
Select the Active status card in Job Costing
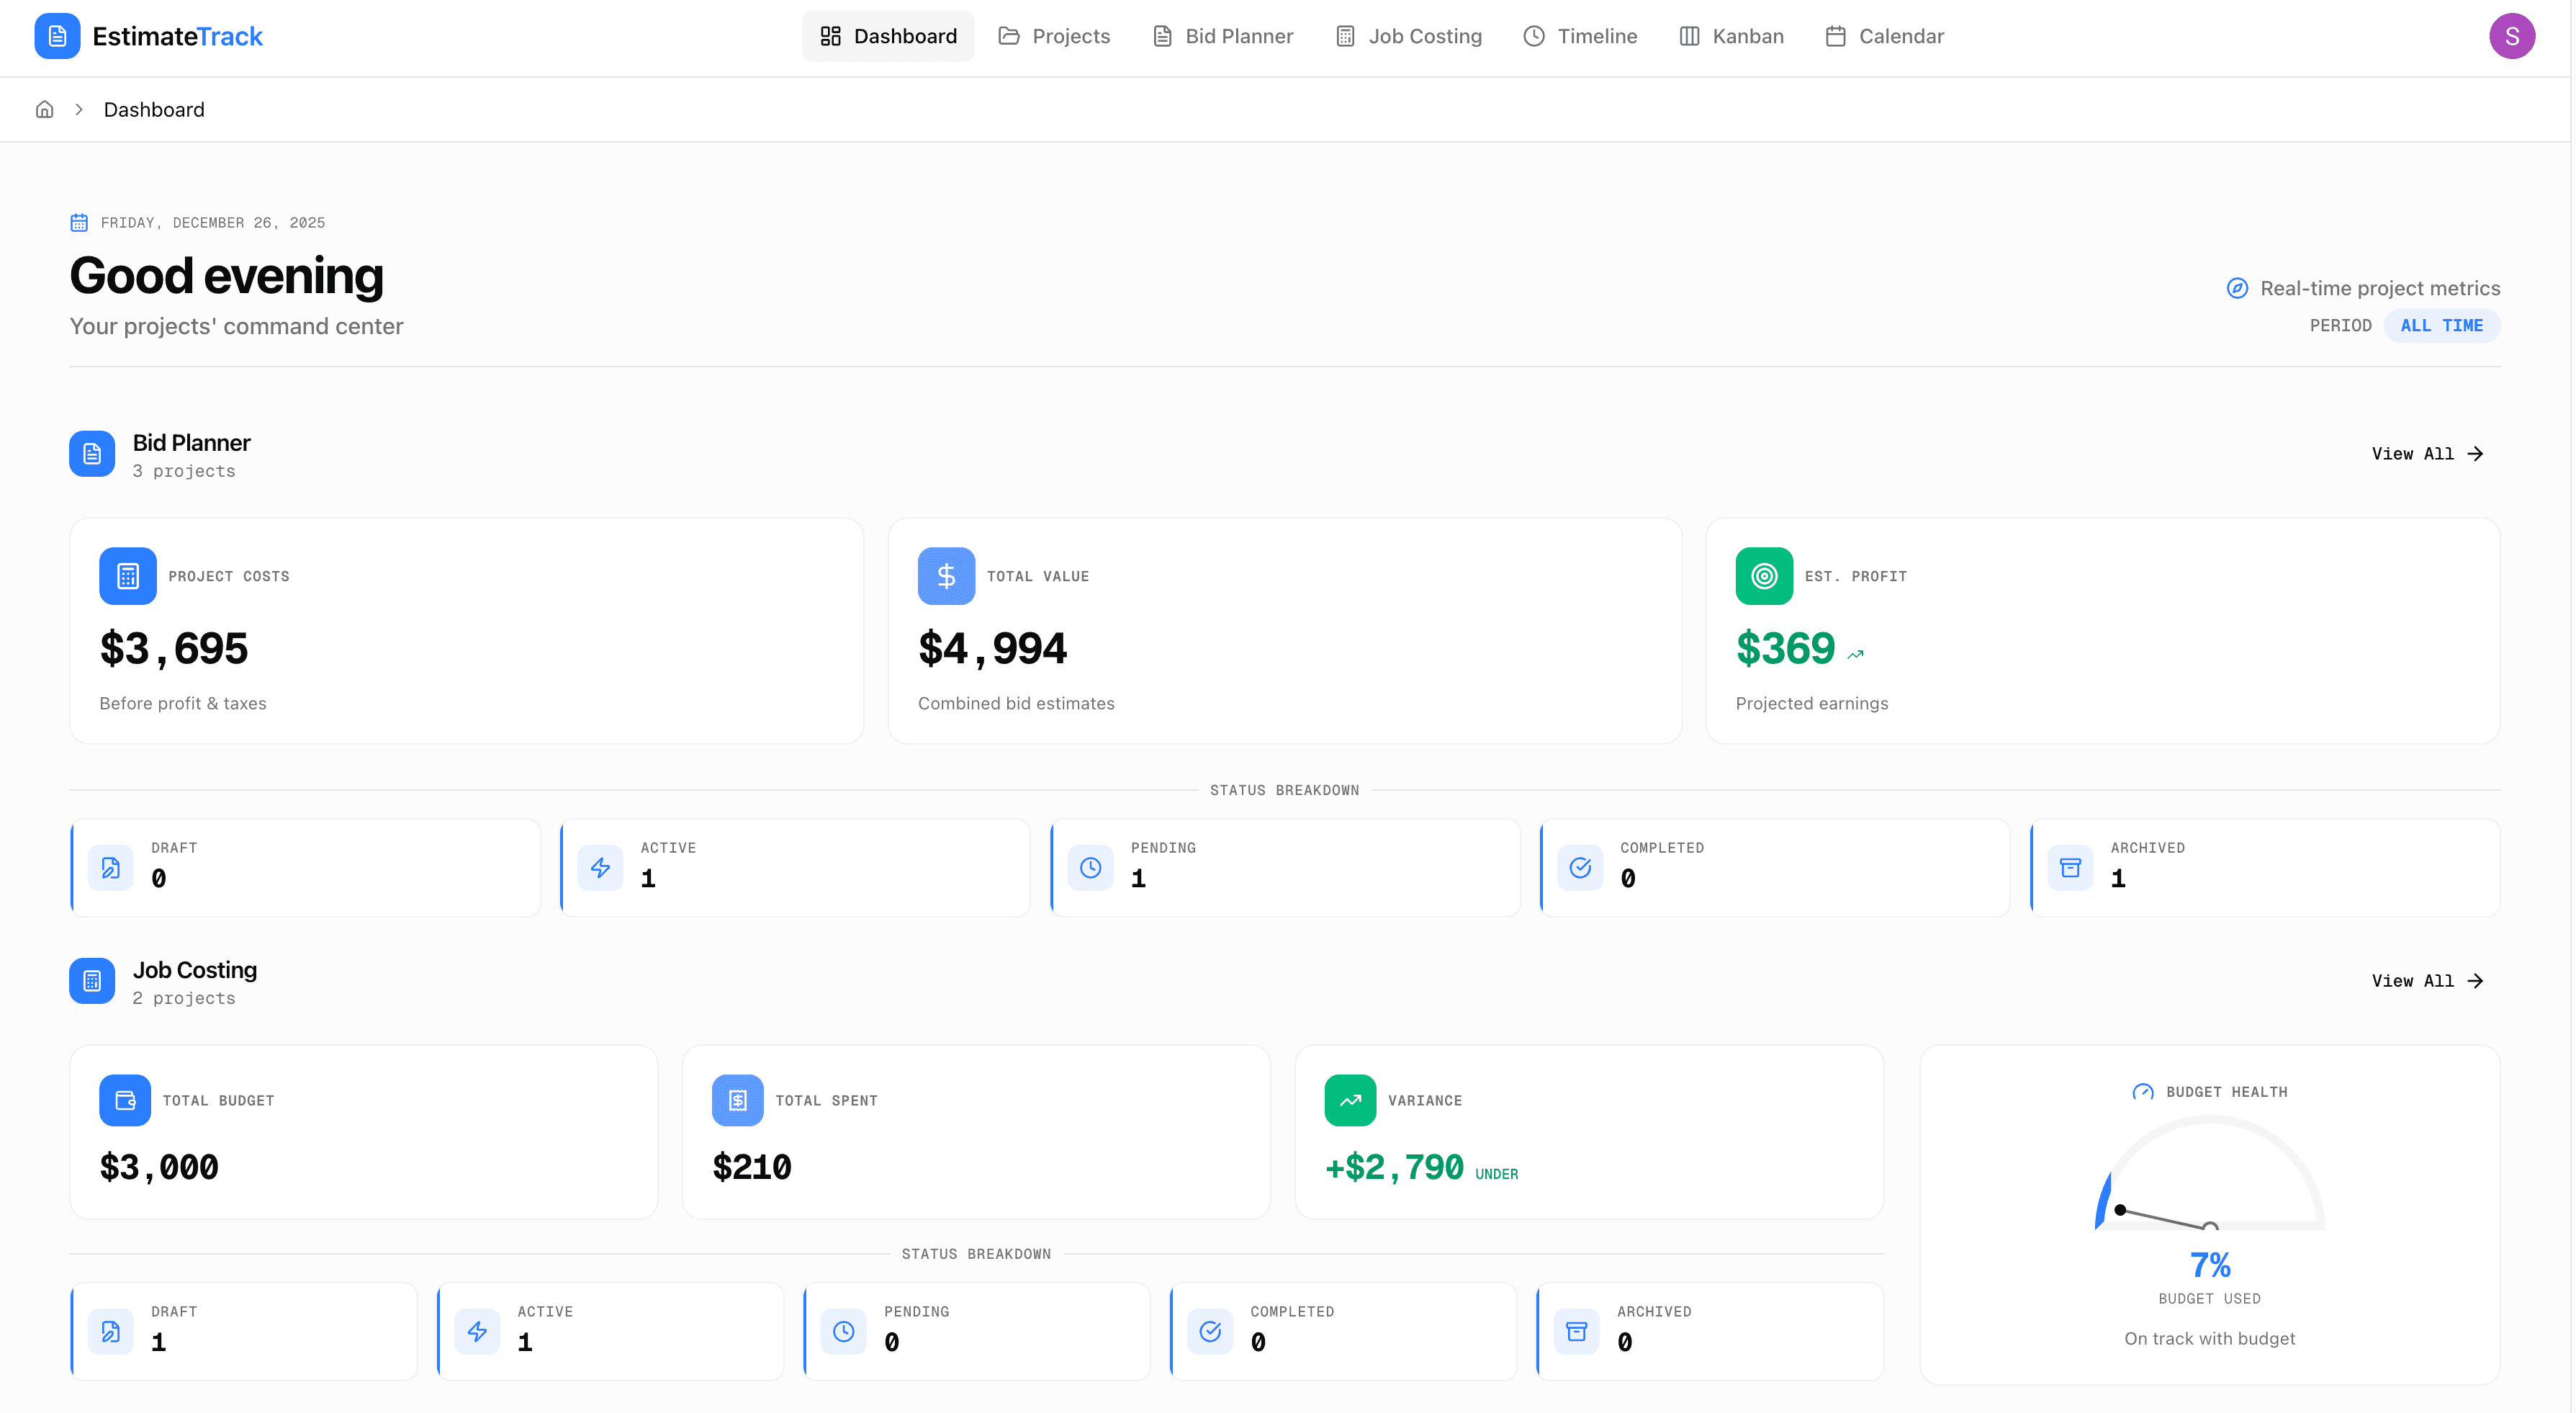pos(610,1331)
